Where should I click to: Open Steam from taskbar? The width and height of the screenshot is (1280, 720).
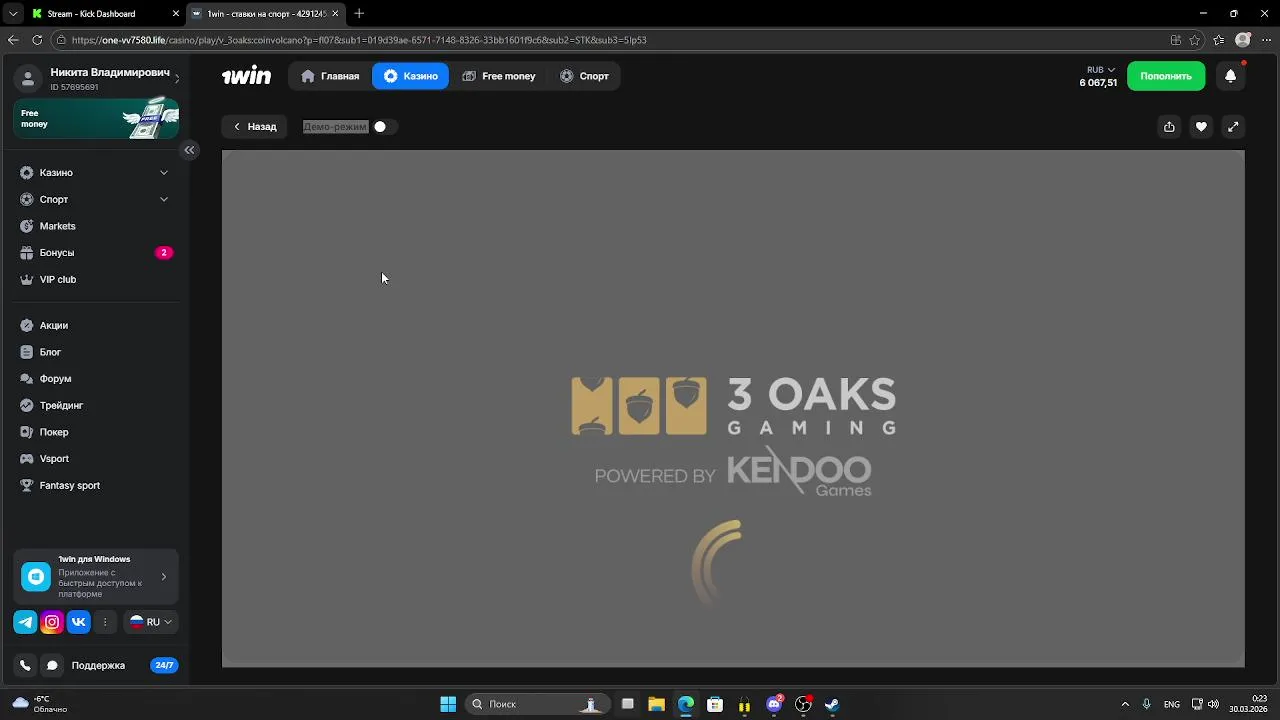[832, 704]
